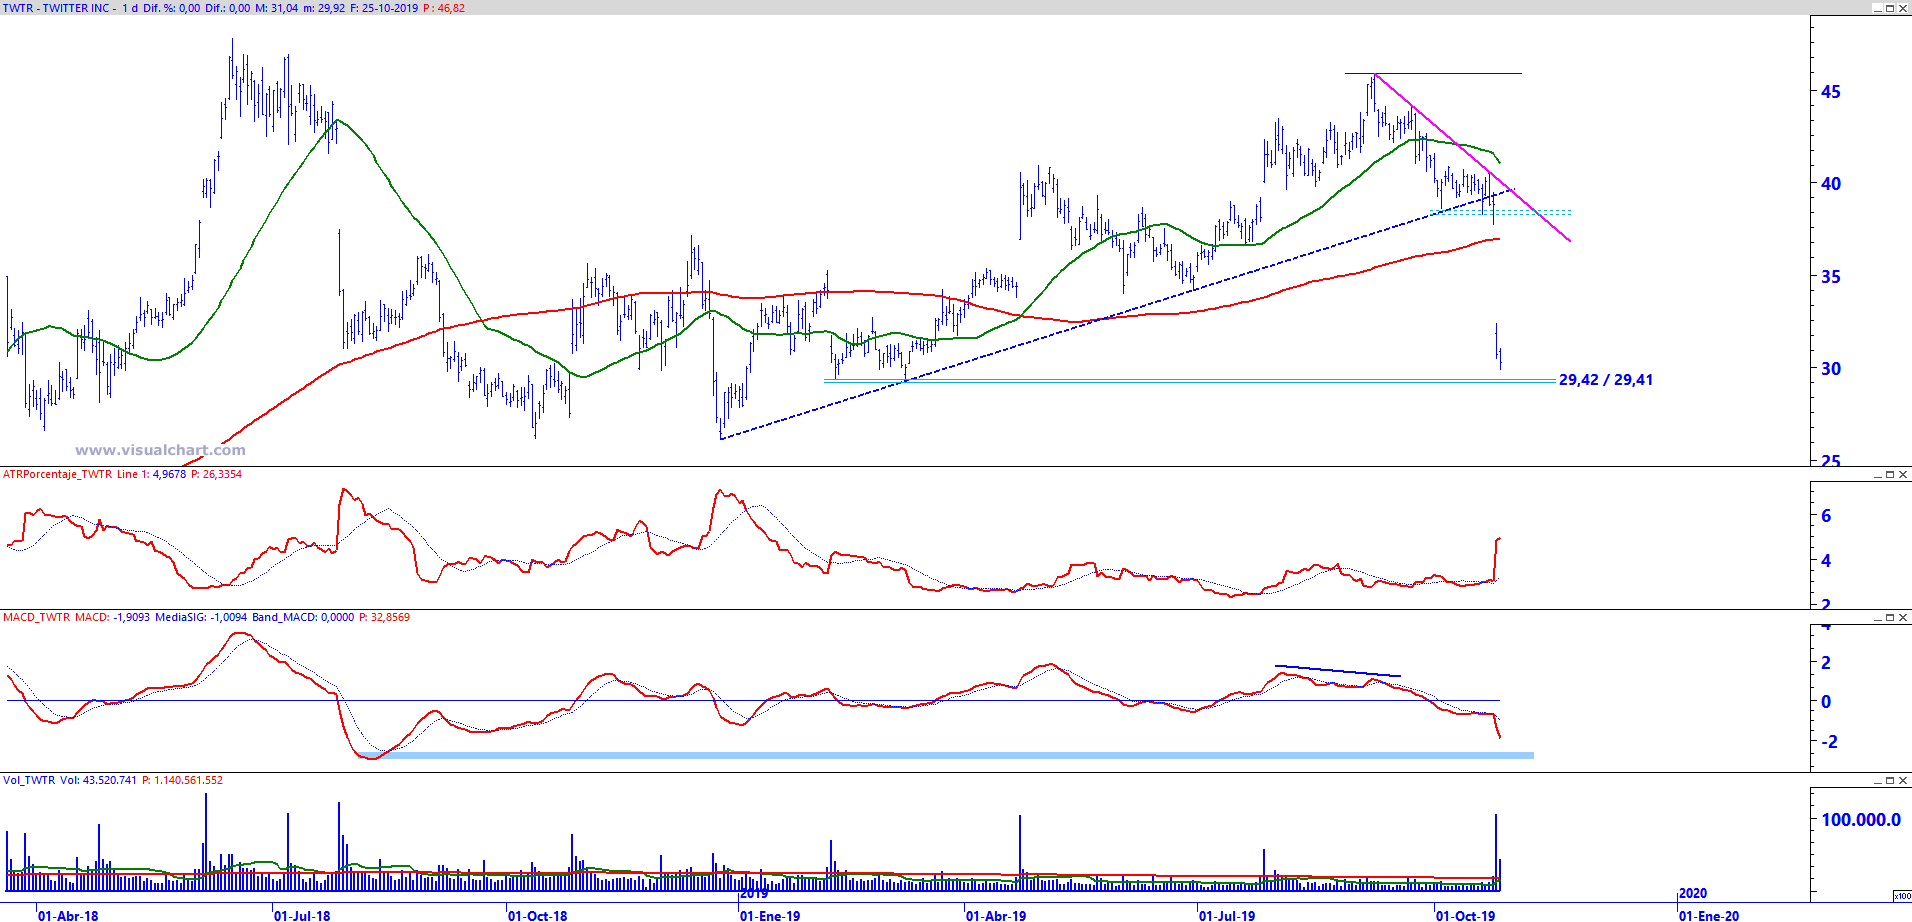Click the '01-Ene-19' date axis label

[770, 915]
